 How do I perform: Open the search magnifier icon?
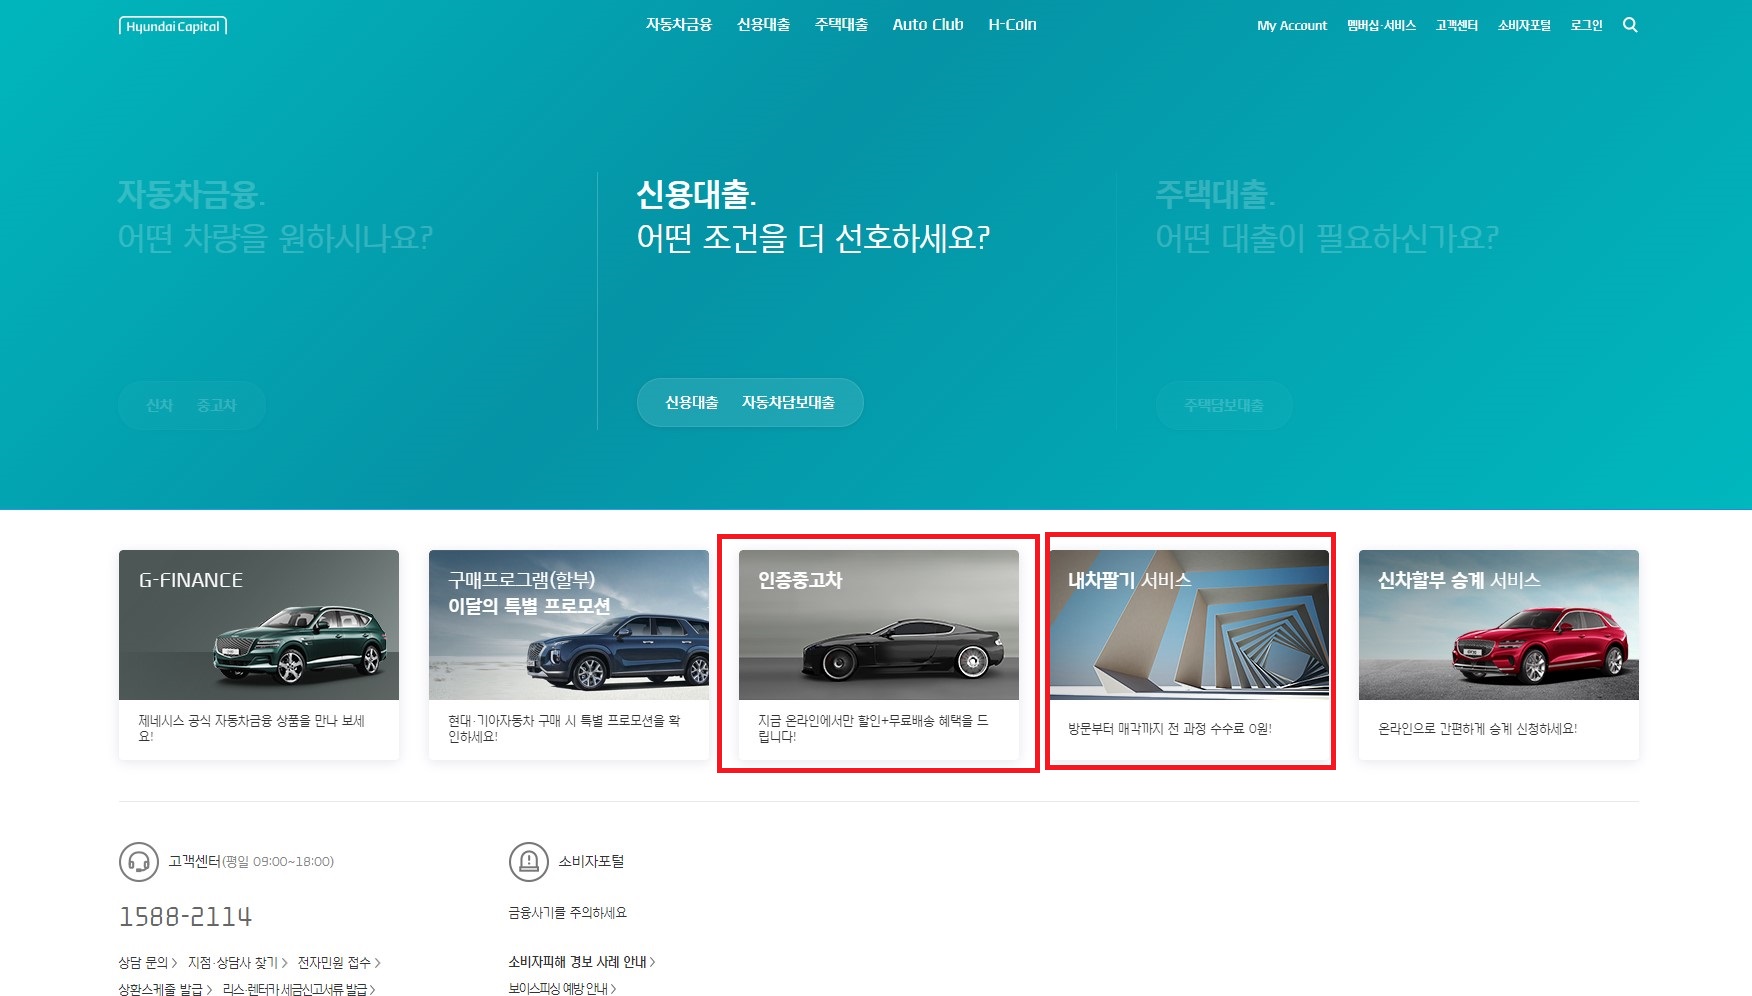pyautogui.click(x=1630, y=25)
